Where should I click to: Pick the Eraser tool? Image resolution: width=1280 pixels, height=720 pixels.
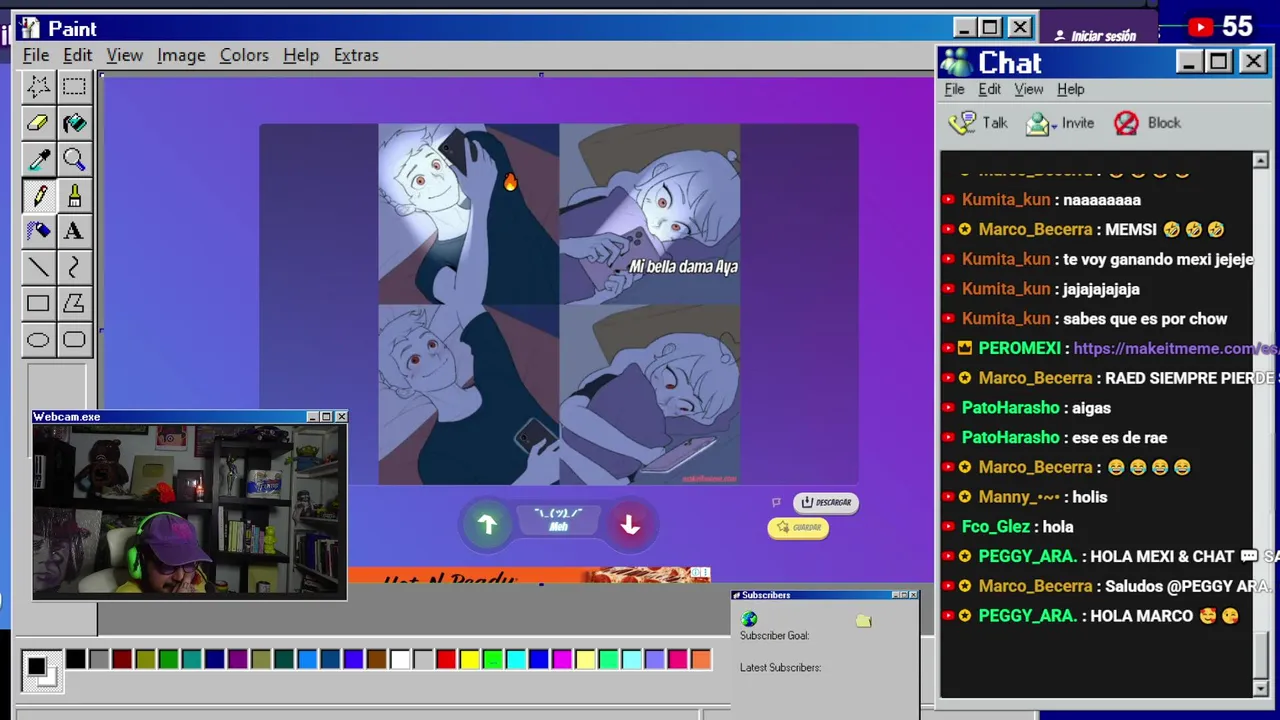pos(38,123)
